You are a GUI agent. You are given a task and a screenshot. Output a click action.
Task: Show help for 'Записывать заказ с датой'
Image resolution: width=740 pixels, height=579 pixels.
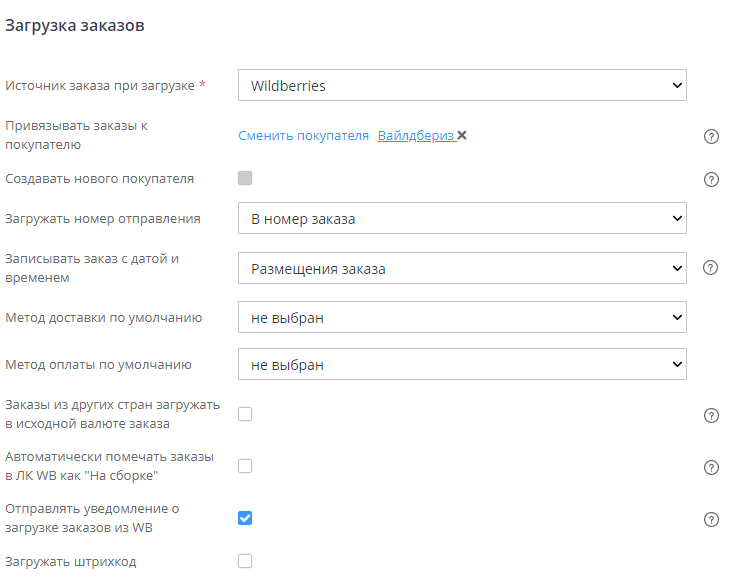[712, 268]
